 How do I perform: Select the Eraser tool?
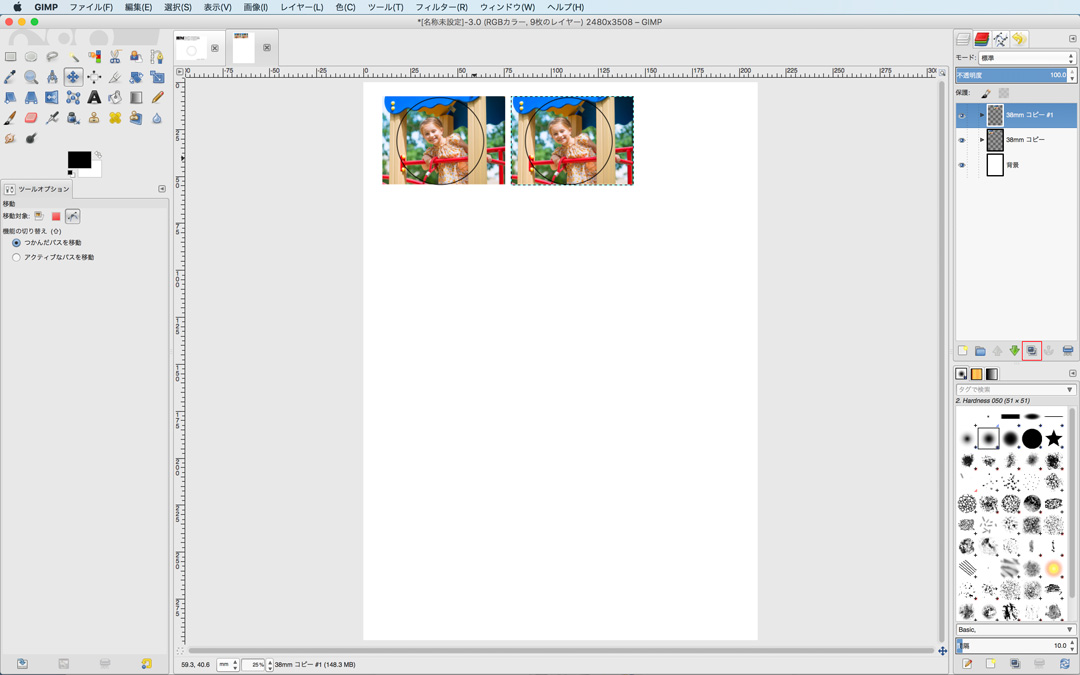(x=31, y=118)
